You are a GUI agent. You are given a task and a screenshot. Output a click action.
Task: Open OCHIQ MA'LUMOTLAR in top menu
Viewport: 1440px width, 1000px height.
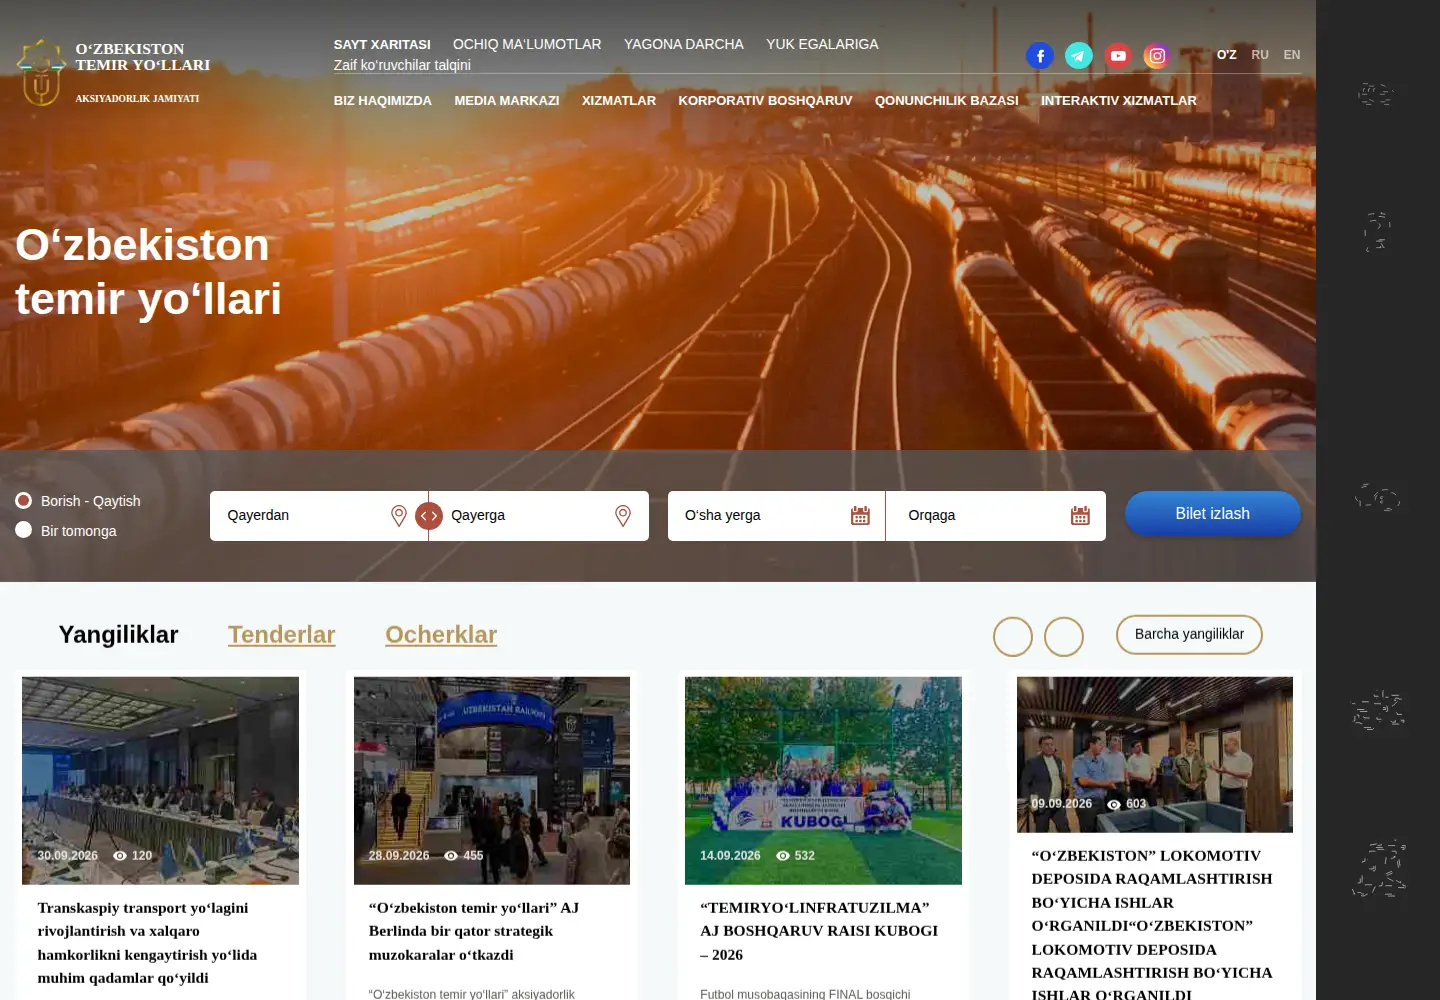(x=527, y=45)
